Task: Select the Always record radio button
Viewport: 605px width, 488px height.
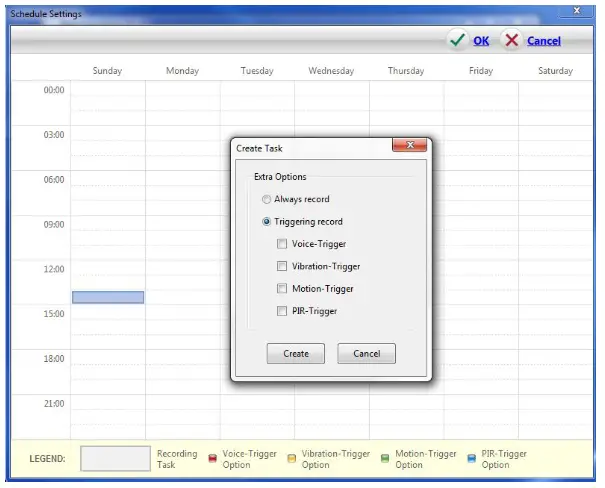Action: pyautogui.click(x=266, y=199)
